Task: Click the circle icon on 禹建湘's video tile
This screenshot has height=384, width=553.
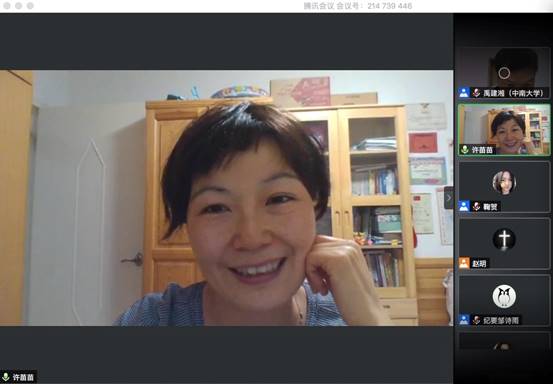Action: tap(504, 73)
